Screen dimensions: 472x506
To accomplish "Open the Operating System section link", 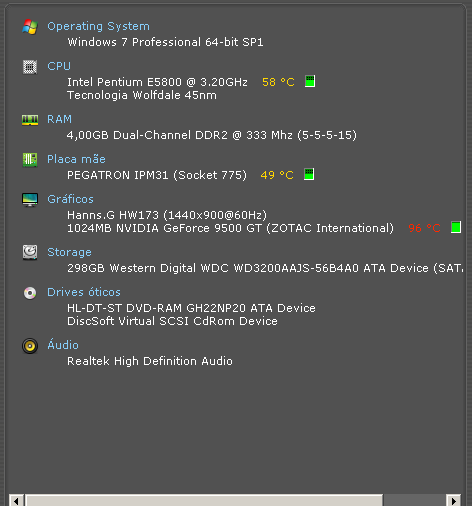I will click(98, 26).
